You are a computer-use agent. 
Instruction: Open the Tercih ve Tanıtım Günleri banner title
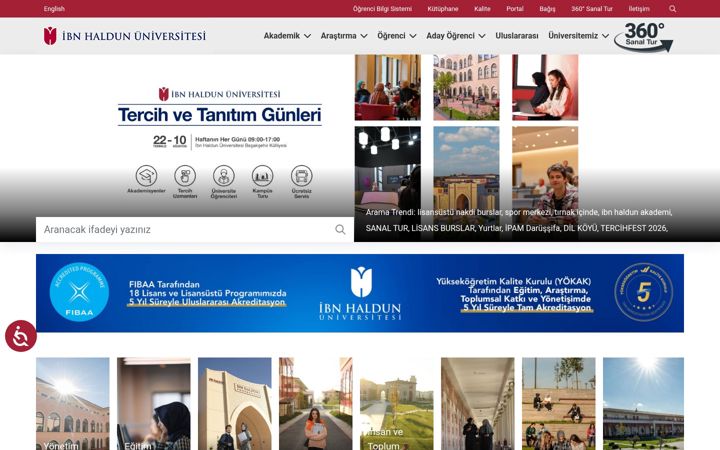(x=219, y=115)
